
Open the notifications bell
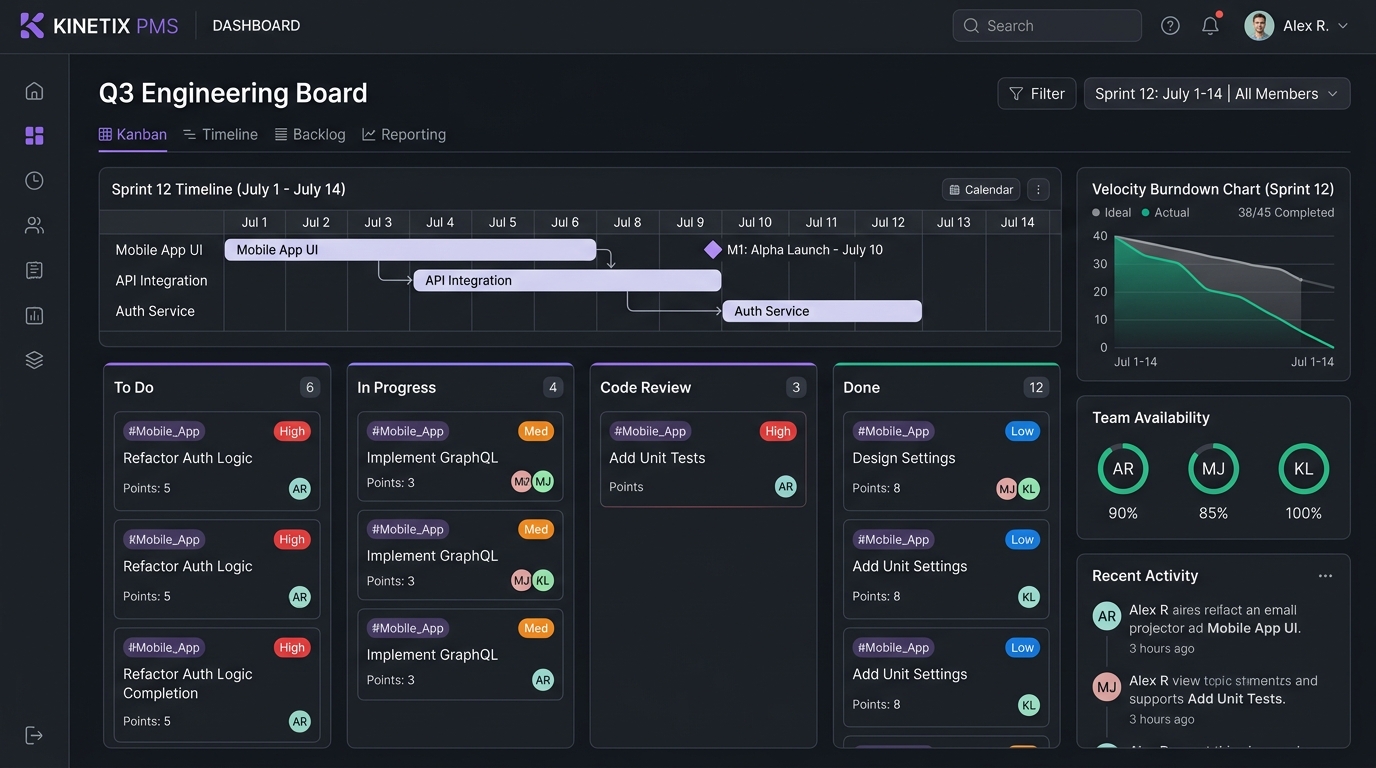pos(1210,25)
